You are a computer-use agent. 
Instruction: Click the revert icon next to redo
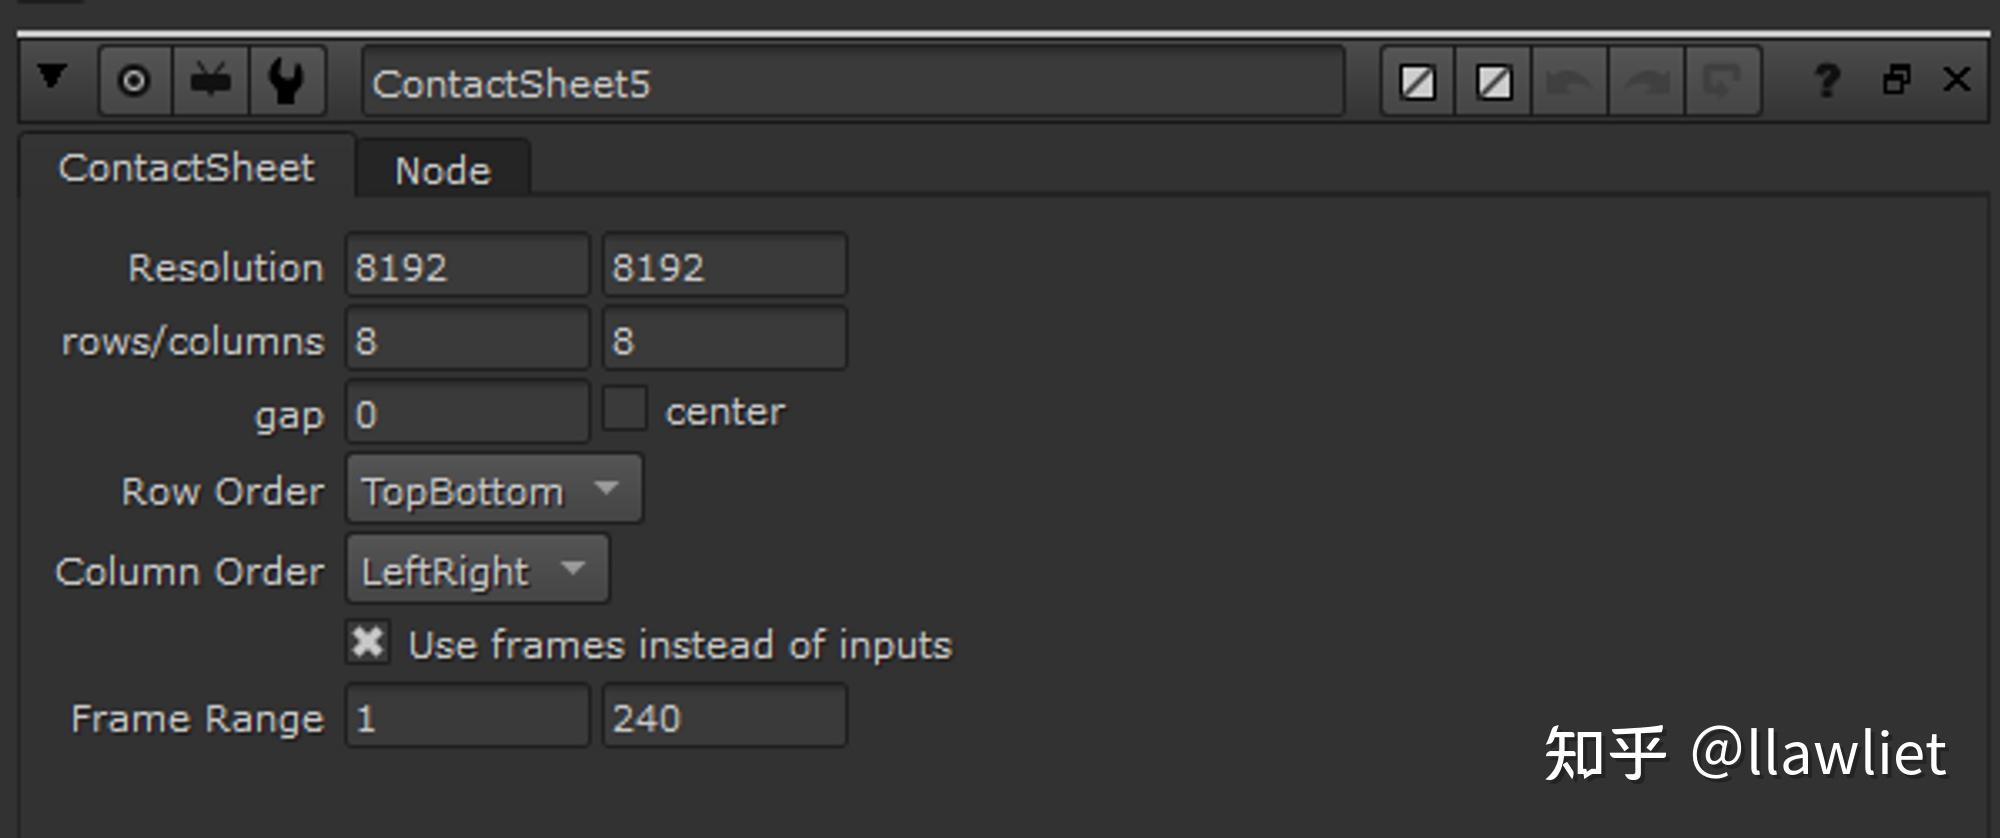pos(1722,82)
